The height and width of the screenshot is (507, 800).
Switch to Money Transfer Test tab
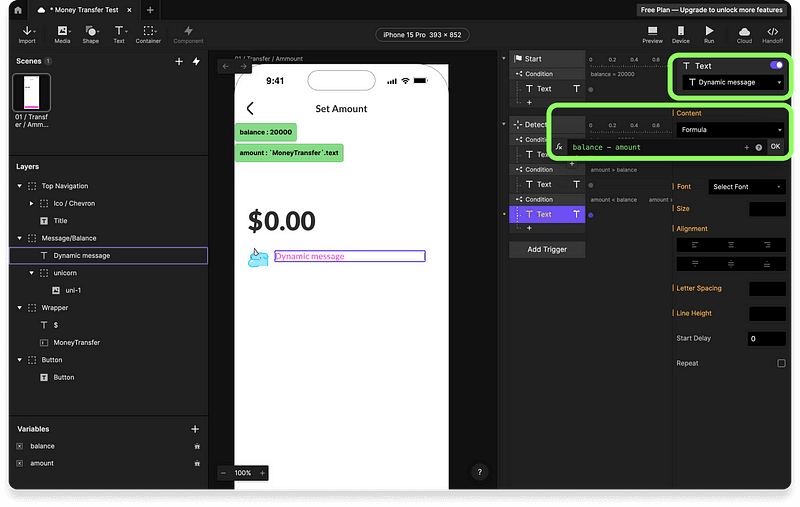84,10
